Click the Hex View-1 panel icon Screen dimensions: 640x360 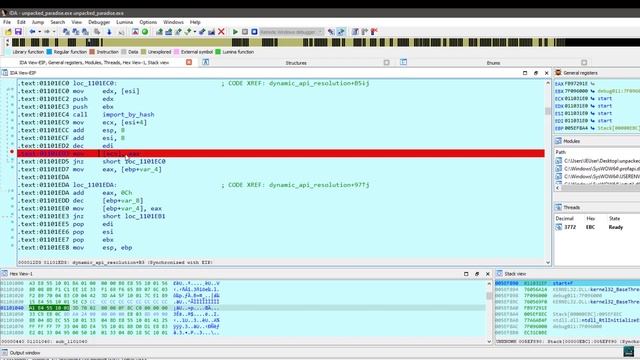pyautogui.click(x=4, y=273)
